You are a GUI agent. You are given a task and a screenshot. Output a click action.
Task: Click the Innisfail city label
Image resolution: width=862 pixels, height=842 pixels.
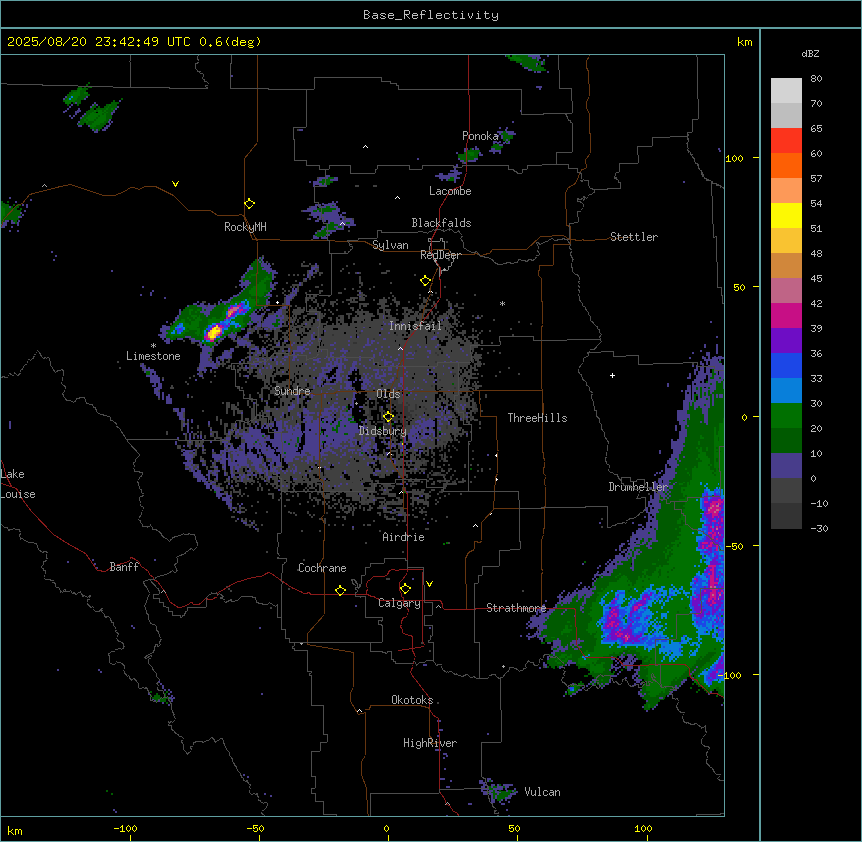coord(416,326)
